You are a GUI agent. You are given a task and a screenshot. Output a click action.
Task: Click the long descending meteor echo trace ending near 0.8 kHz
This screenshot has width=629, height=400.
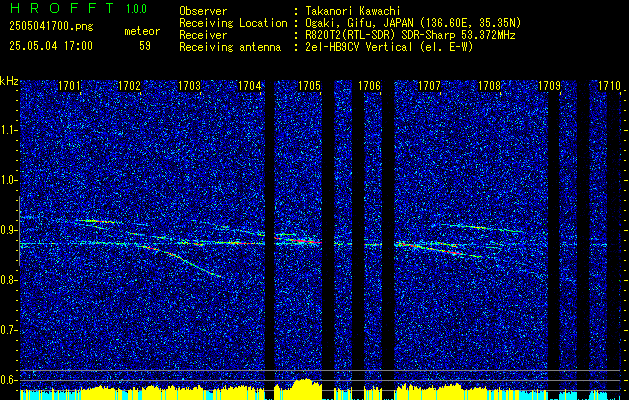[x=181, y=261]
